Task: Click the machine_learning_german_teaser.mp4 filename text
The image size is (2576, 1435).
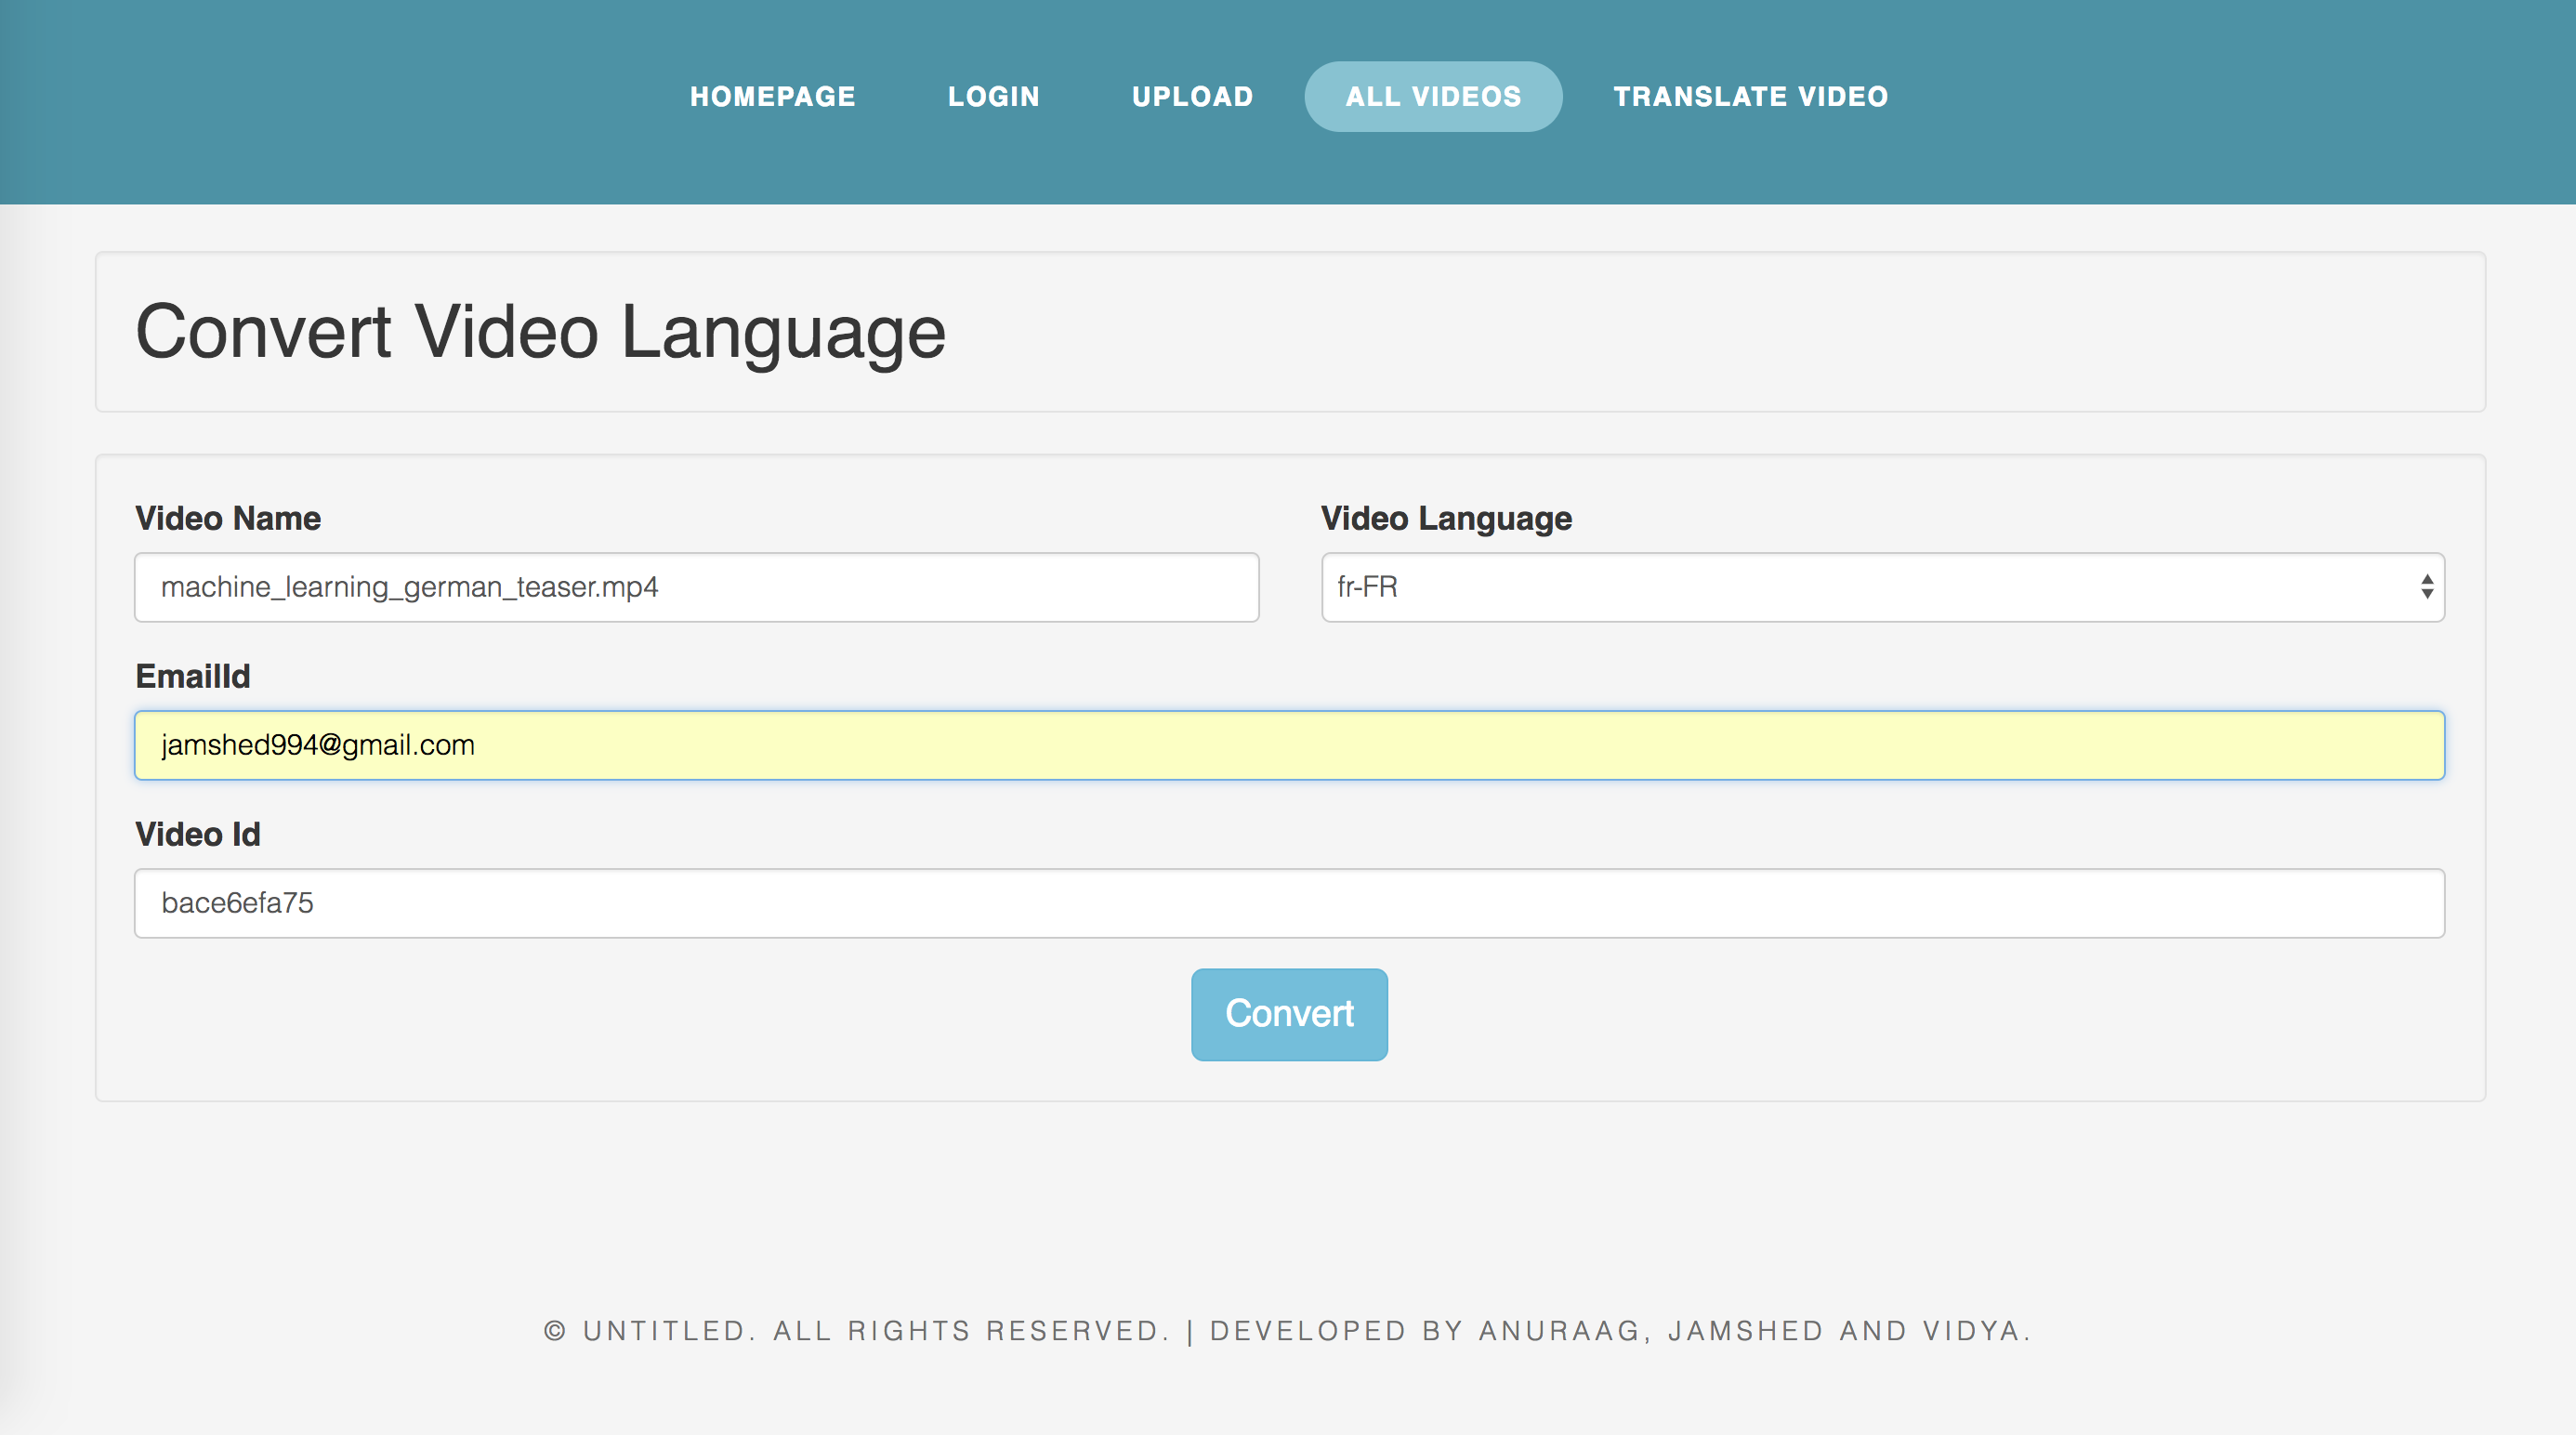Action: pyautogui.click(x=409, y=587)
